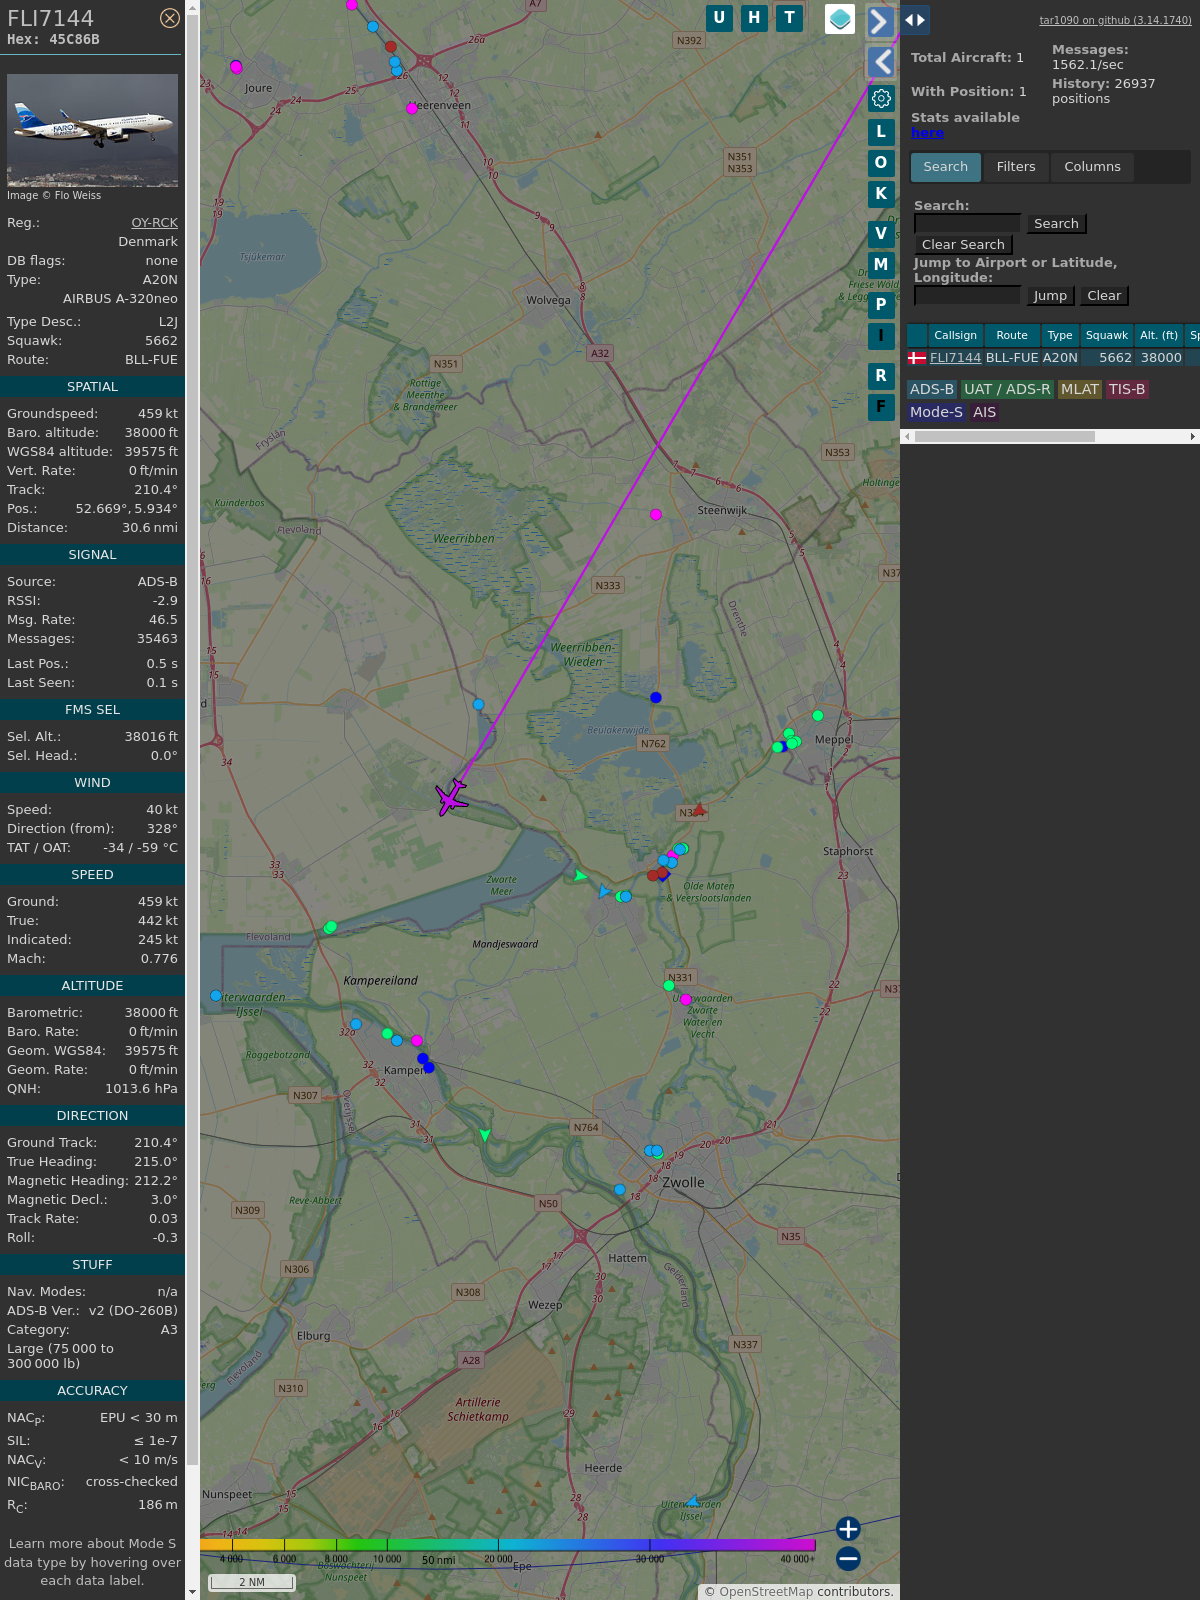Toggle the L map button

click(x=881, y=131)
